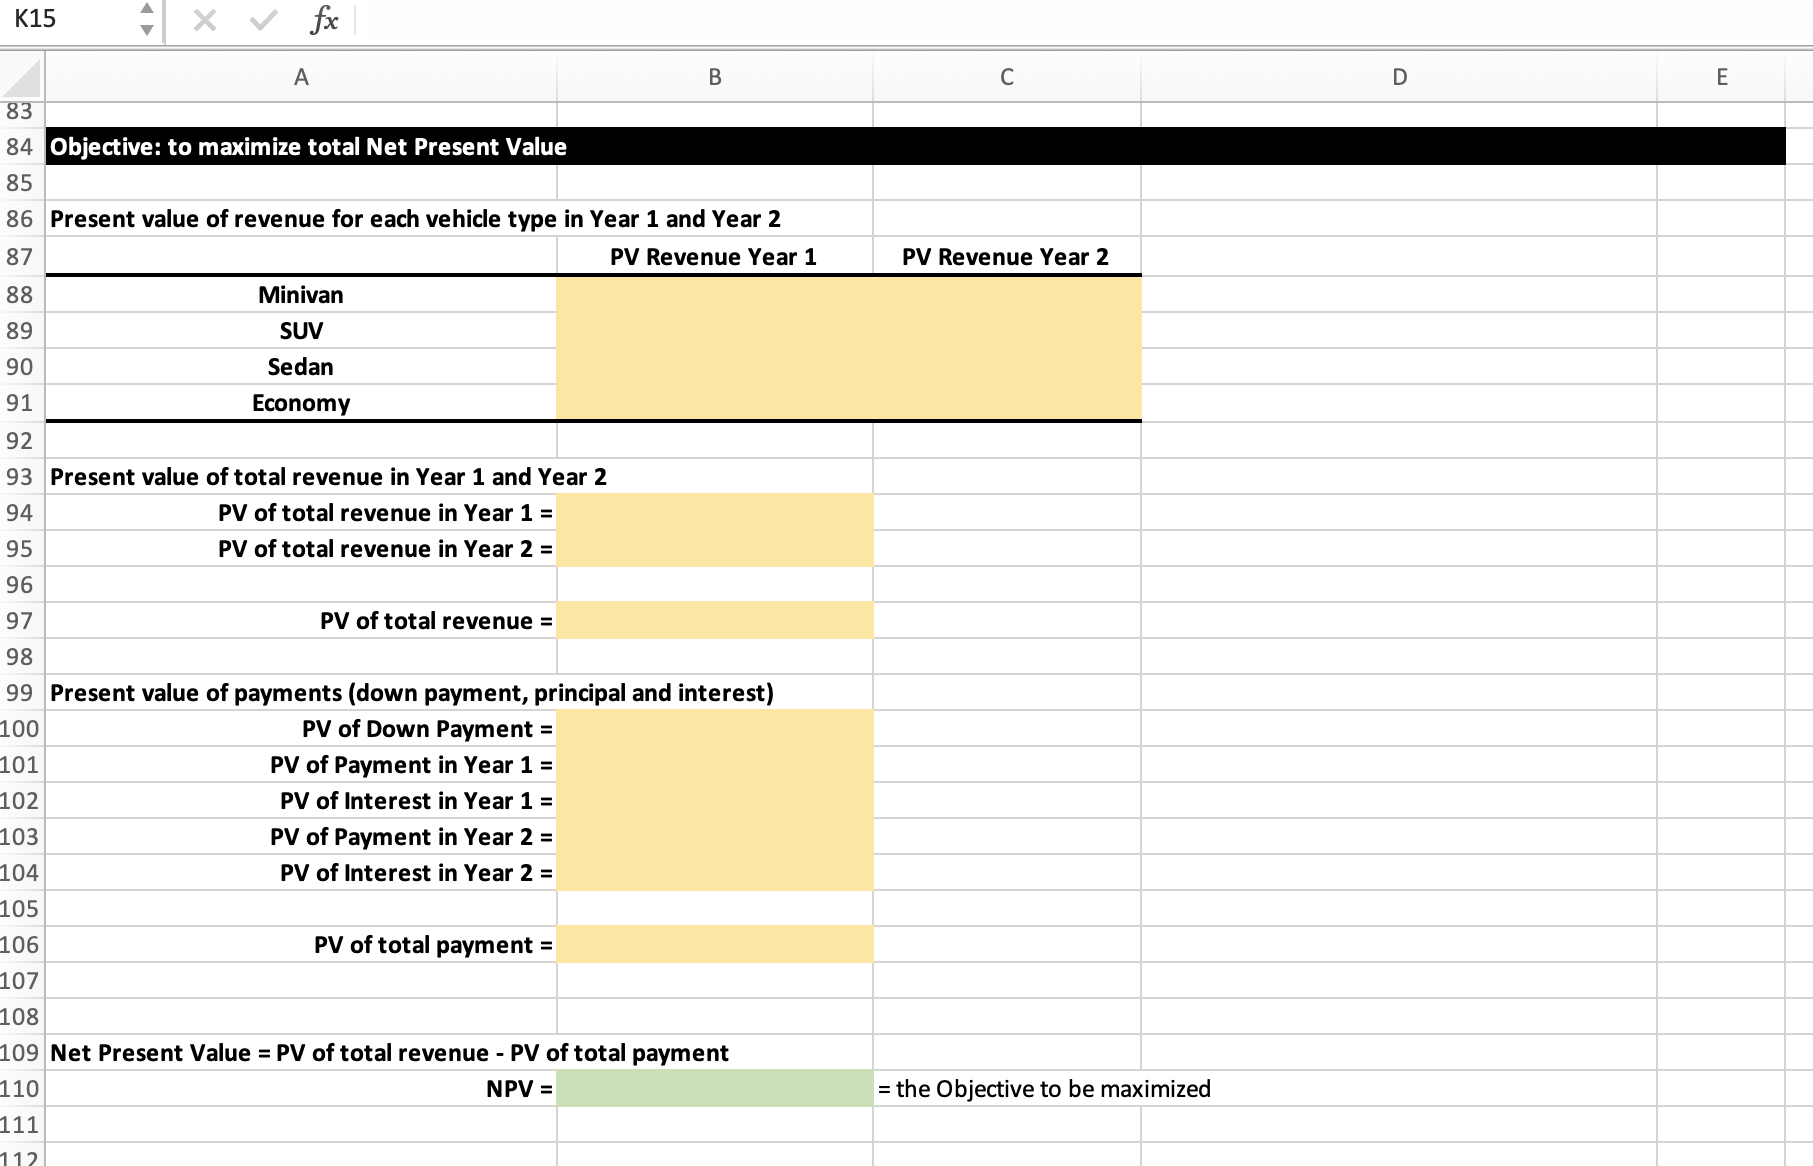Click the Economy label cell

tap(301, 403)
